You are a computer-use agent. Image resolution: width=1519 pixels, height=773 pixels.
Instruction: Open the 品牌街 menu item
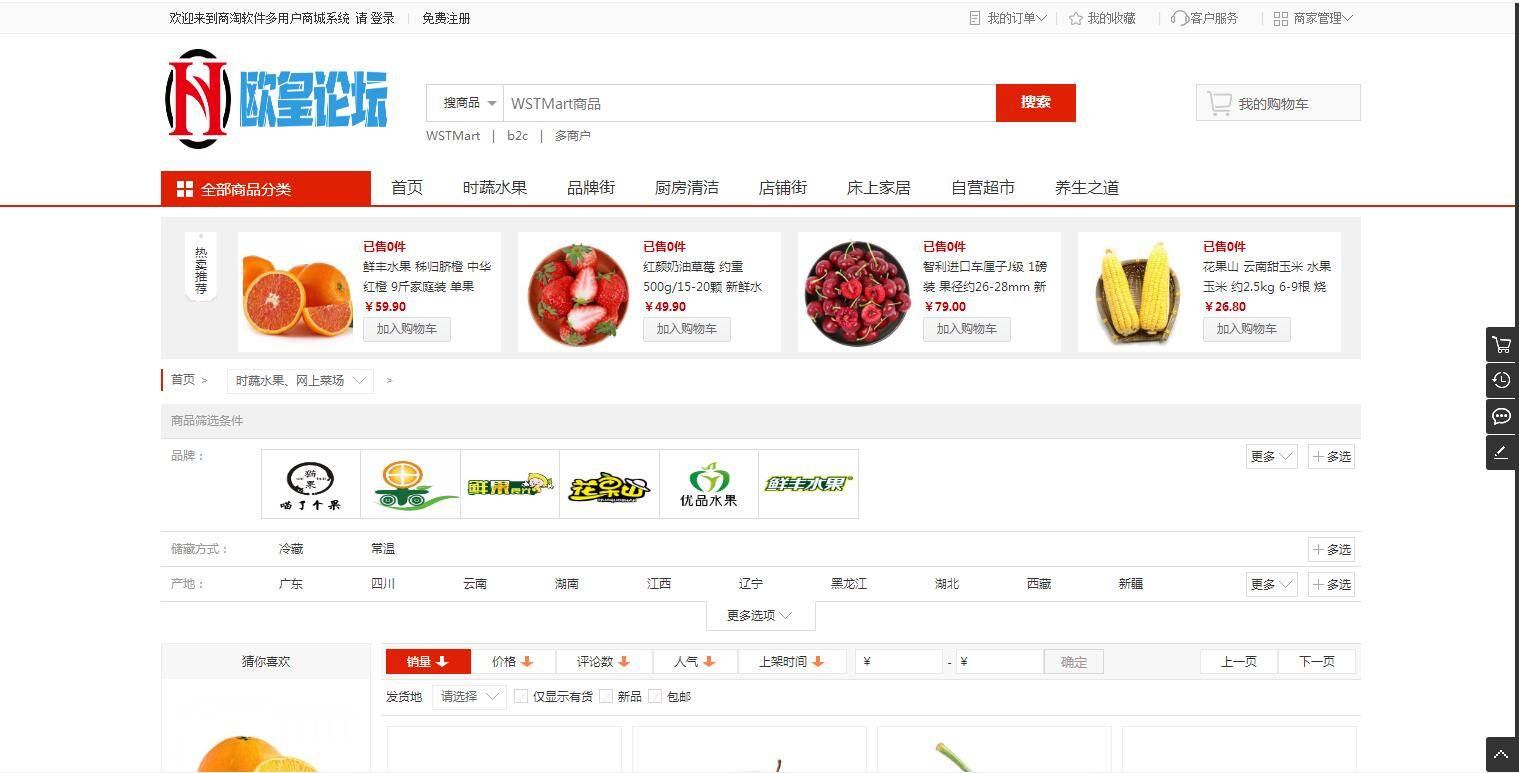click(x=590, y=187)
